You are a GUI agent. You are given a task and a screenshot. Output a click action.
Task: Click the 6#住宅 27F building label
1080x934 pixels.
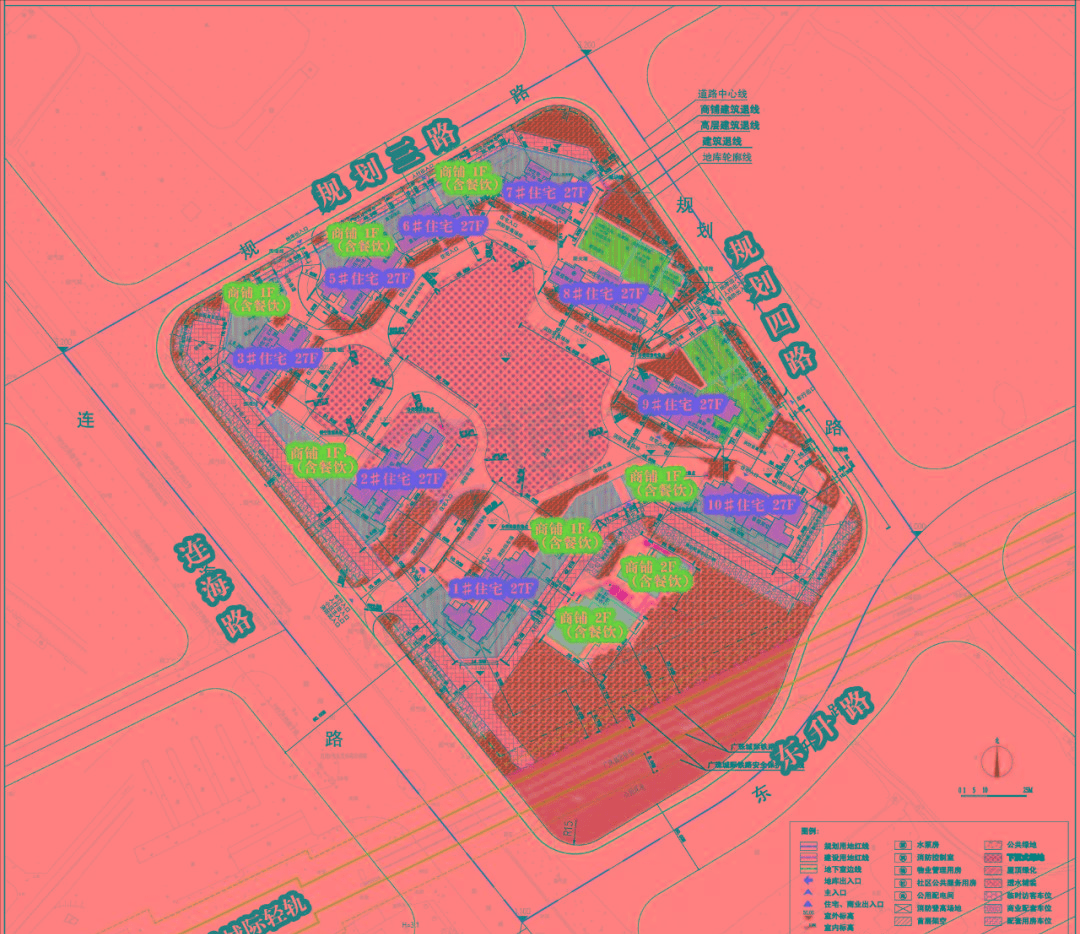coord(443,225)
